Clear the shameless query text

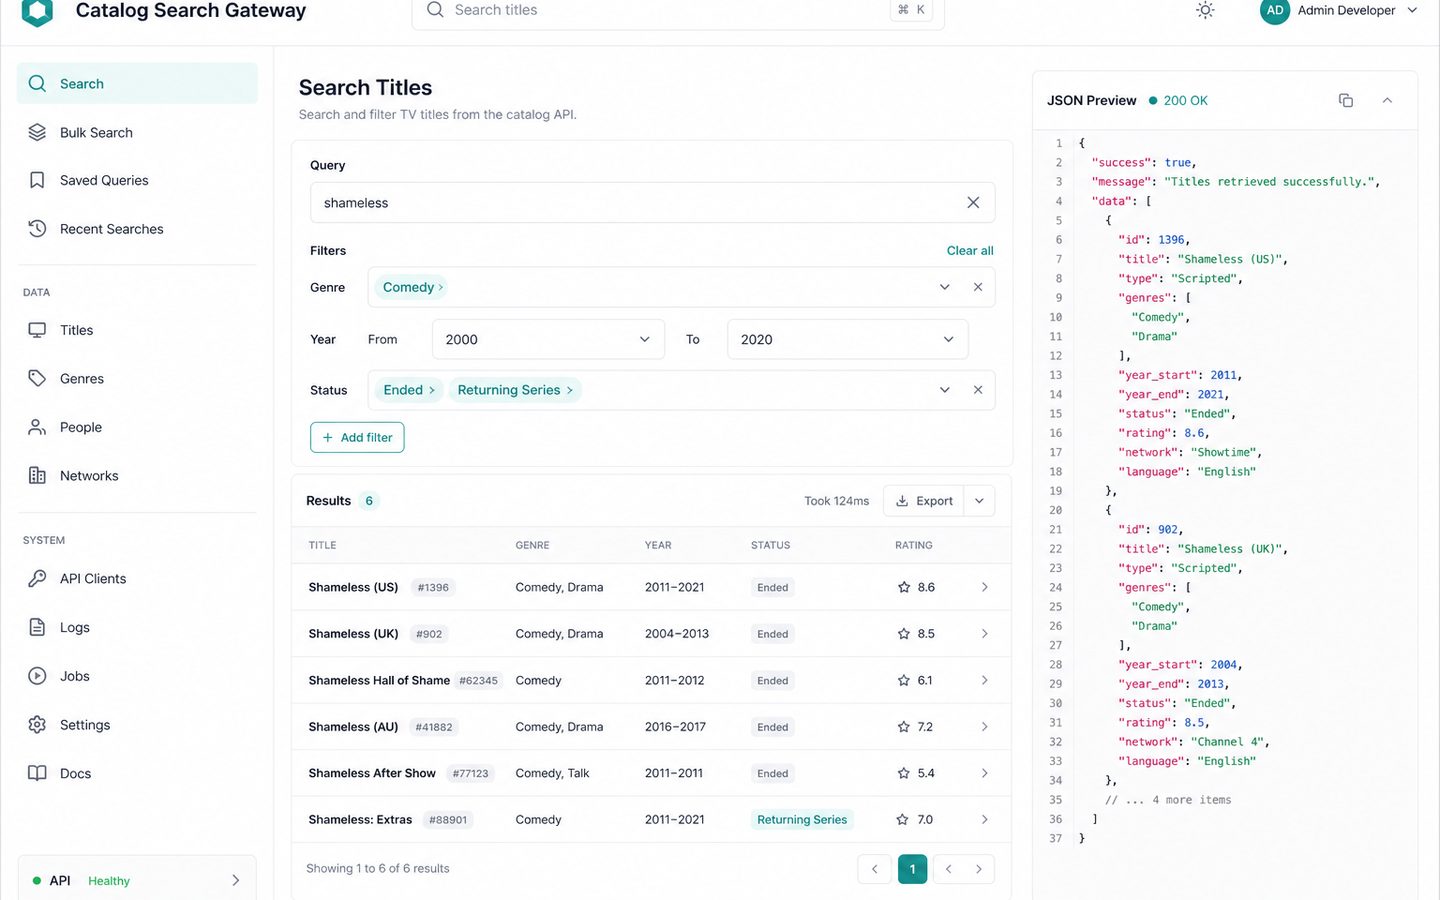(x=973, y=202)
